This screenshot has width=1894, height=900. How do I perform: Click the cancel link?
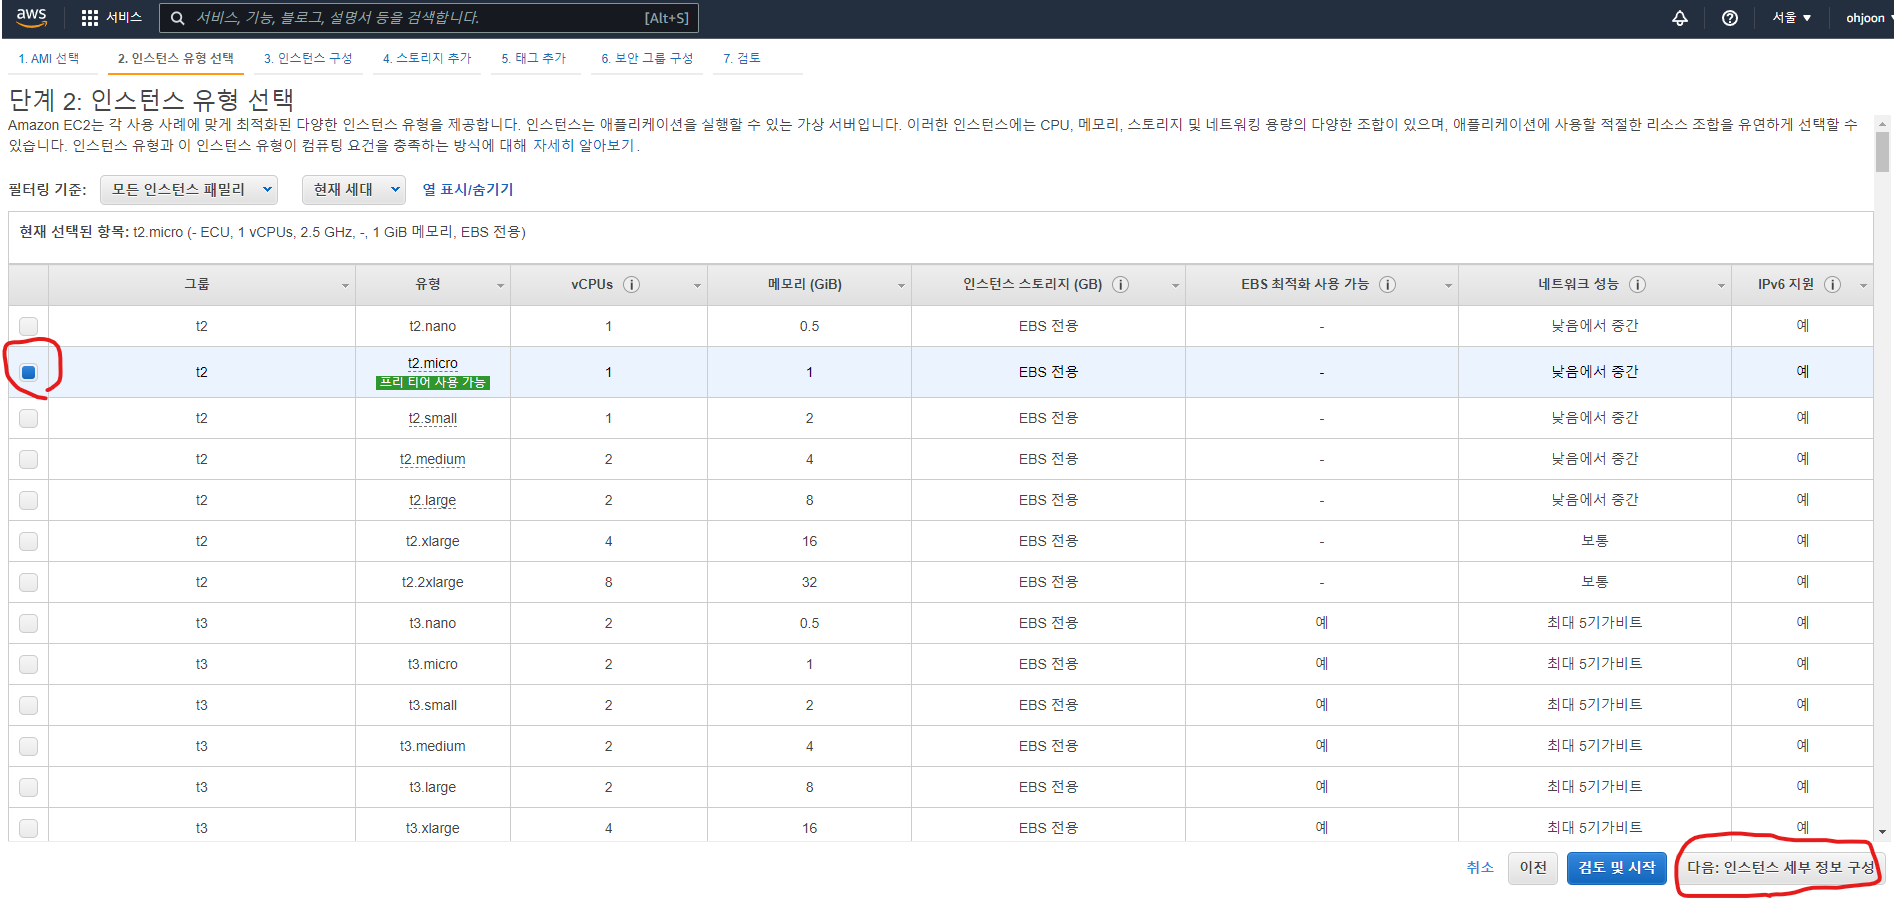point(1480,867)
